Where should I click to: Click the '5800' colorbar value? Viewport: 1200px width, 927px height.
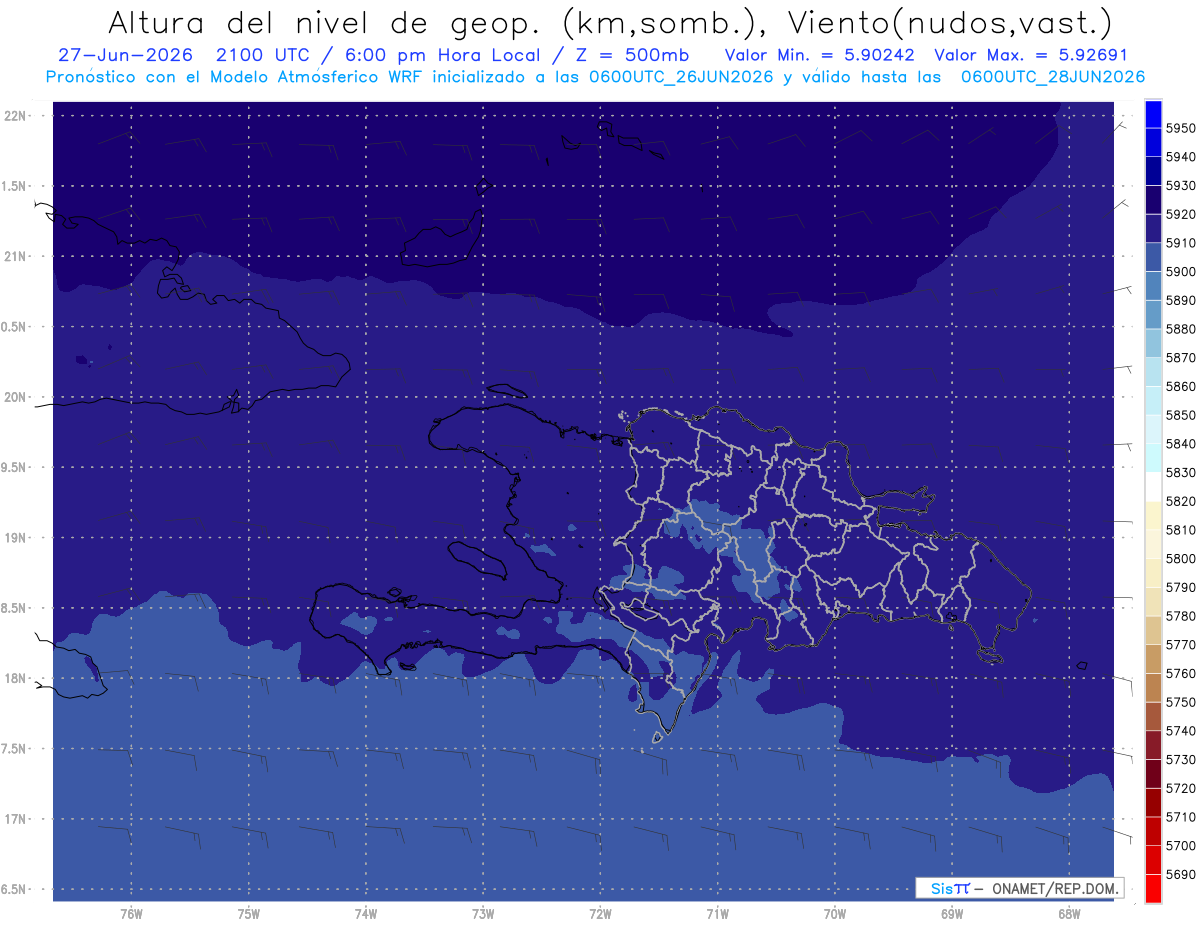(x=1181, y=559)
